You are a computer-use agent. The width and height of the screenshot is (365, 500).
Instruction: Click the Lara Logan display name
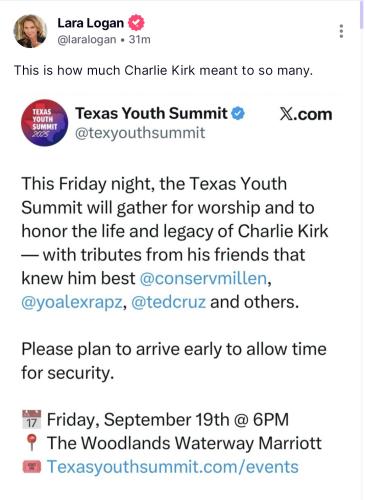pyautogui.click(x=91, y=23)
